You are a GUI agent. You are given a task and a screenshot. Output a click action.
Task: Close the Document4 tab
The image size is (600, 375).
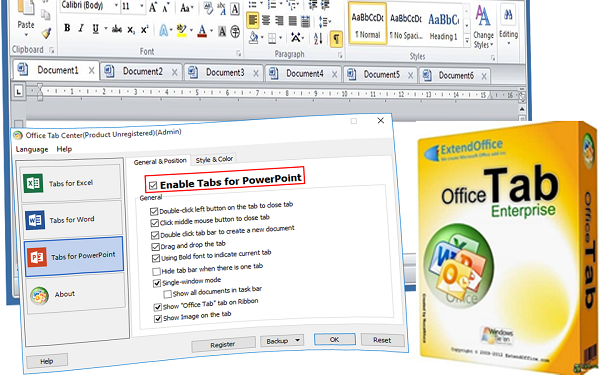coord(334,74)
